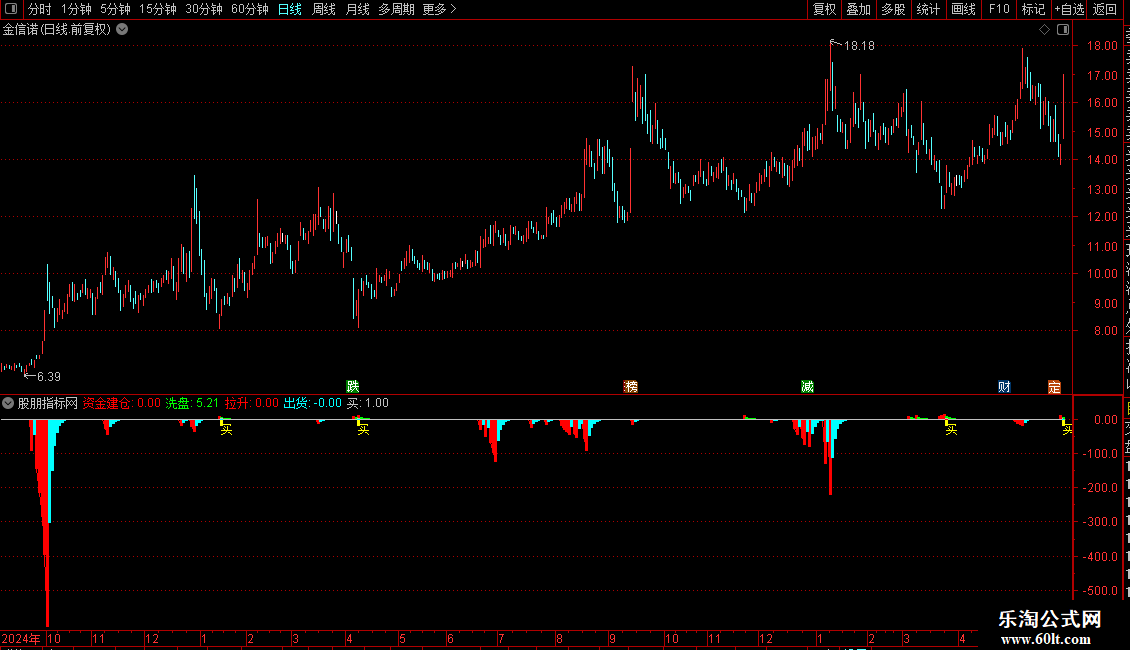Switch to 30分钟 period
This screenshot has height=650, width=1130.
204,9
